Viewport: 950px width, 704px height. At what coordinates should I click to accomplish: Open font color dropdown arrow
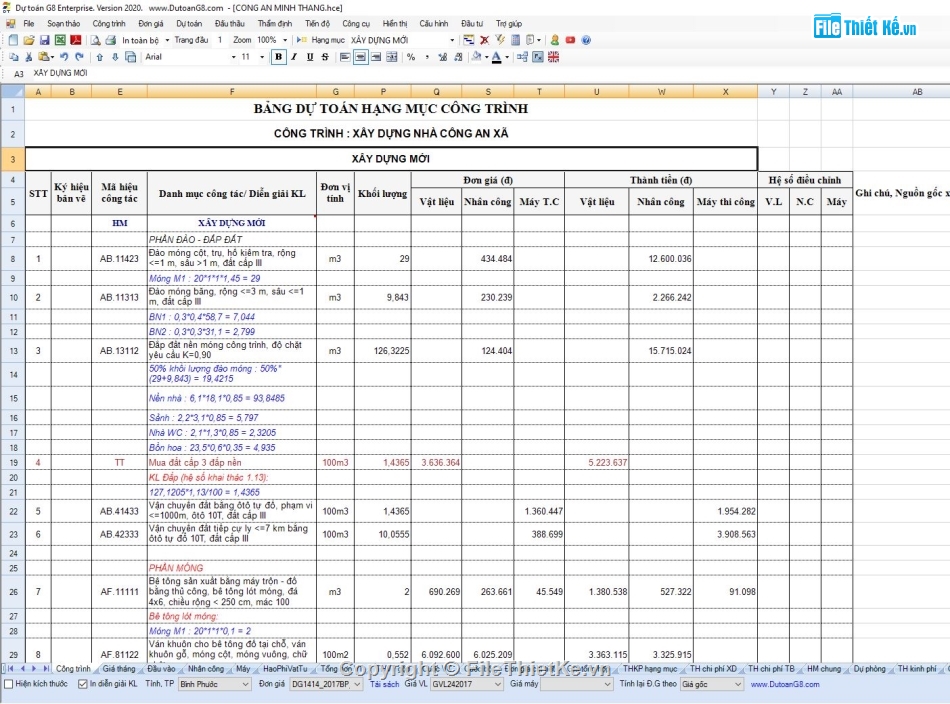[507, 58]
